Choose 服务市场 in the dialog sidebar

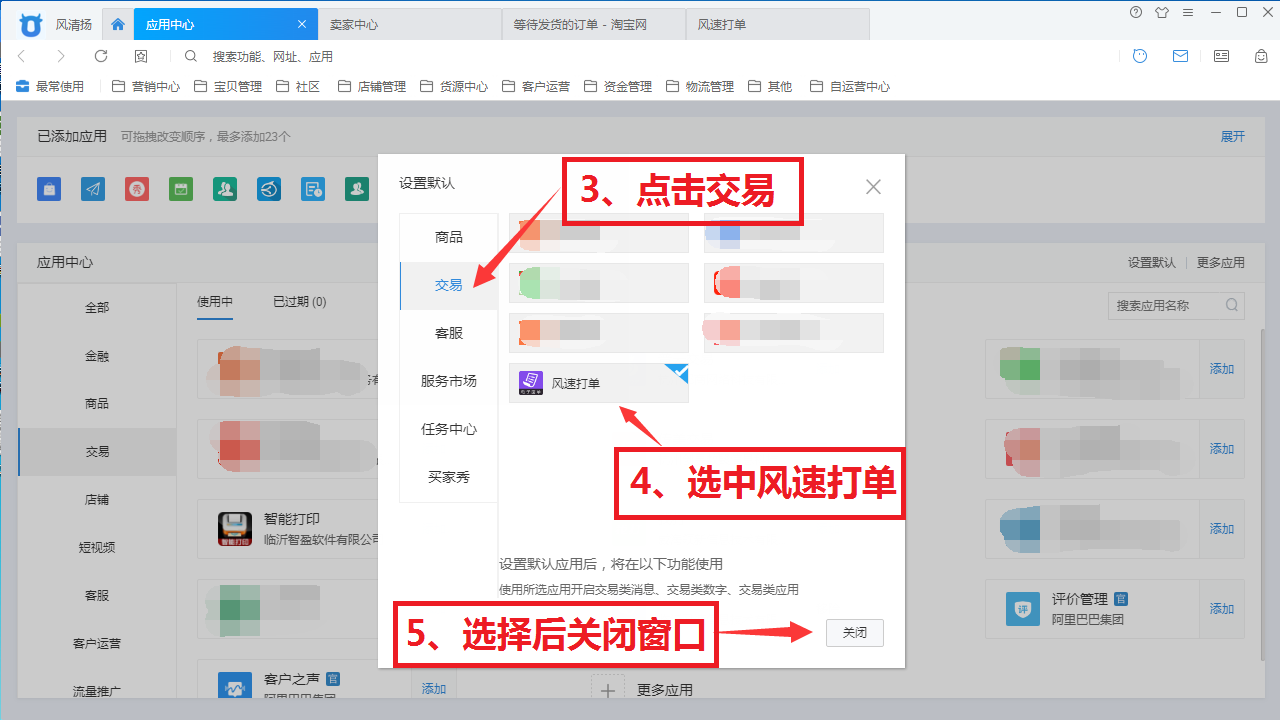click(449, 381)
